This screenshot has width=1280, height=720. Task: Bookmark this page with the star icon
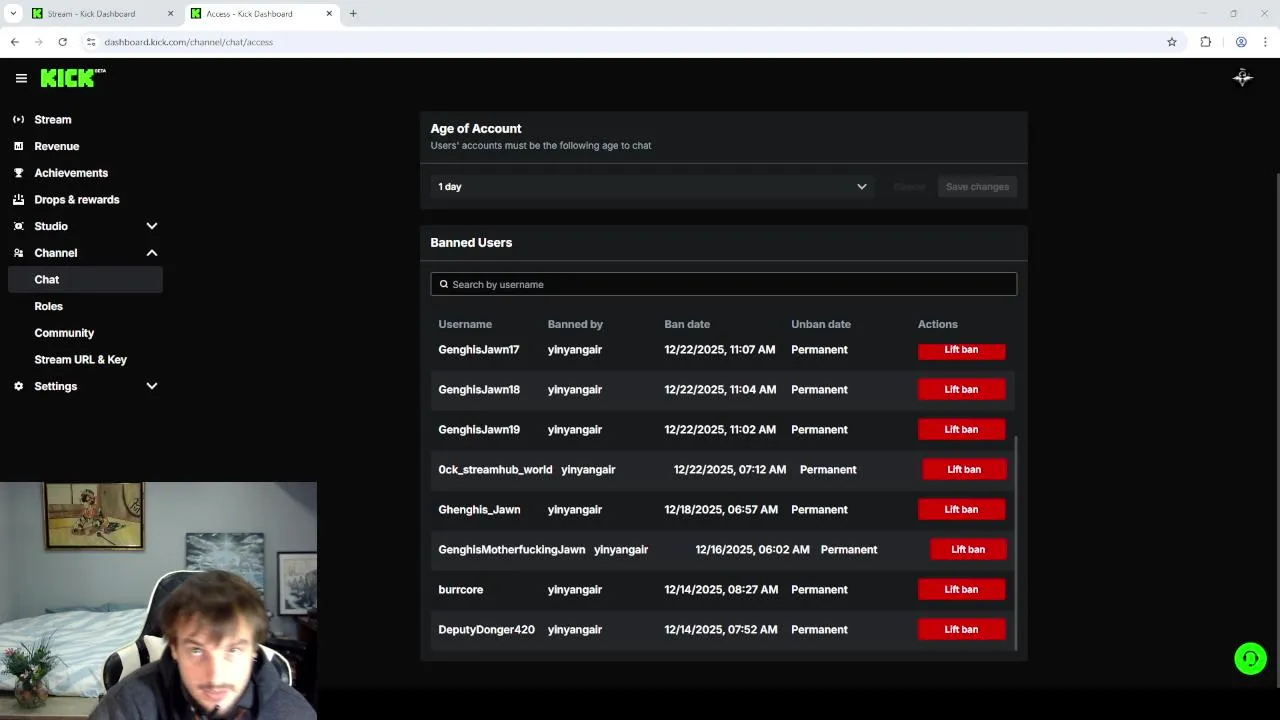click(x=1172, y=42)
